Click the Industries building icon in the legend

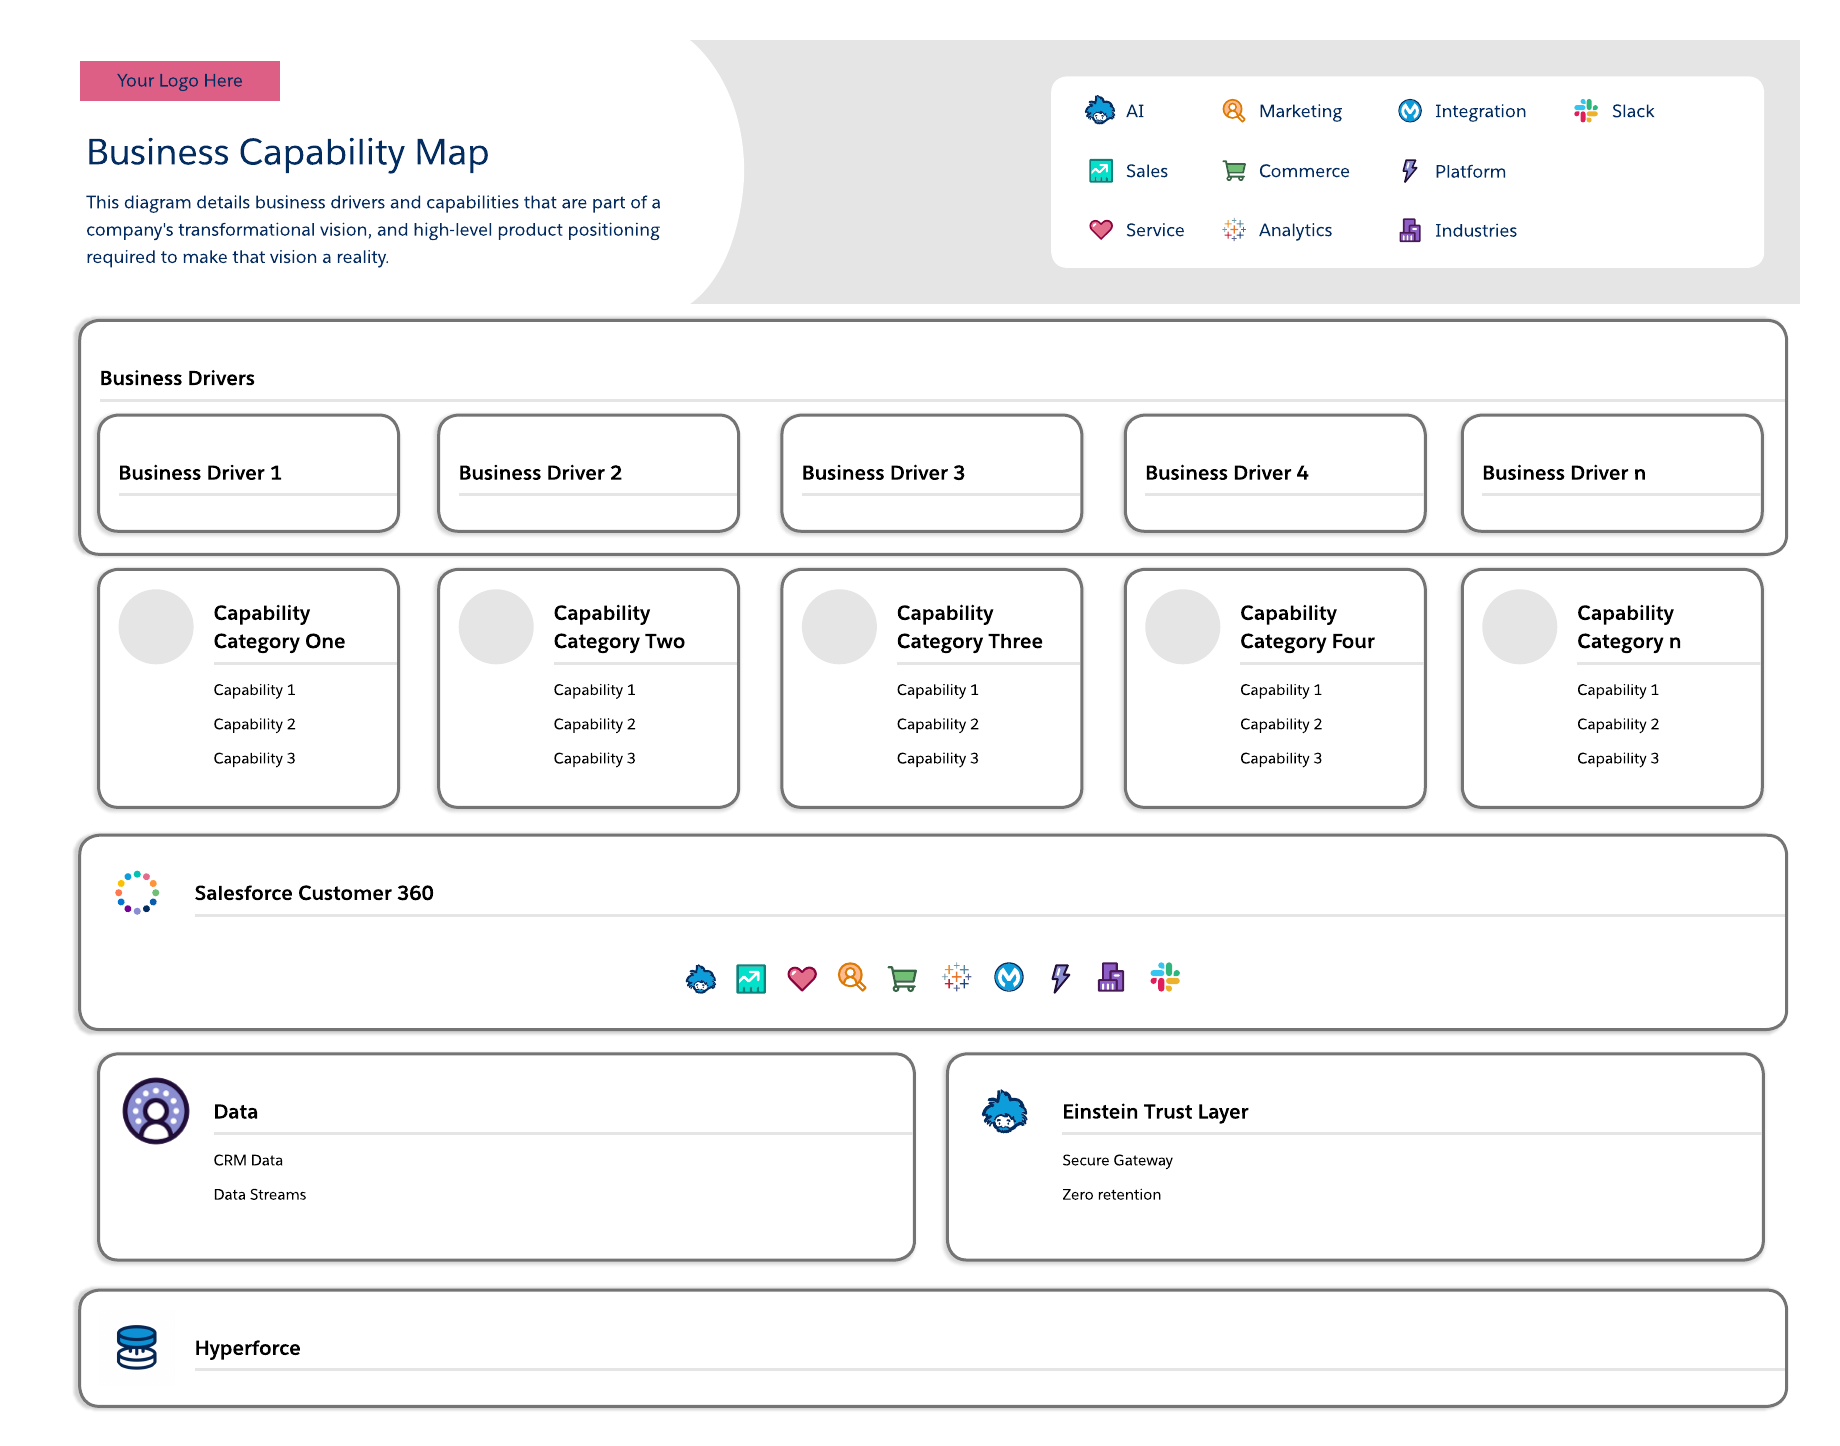tap(1410, 229)
